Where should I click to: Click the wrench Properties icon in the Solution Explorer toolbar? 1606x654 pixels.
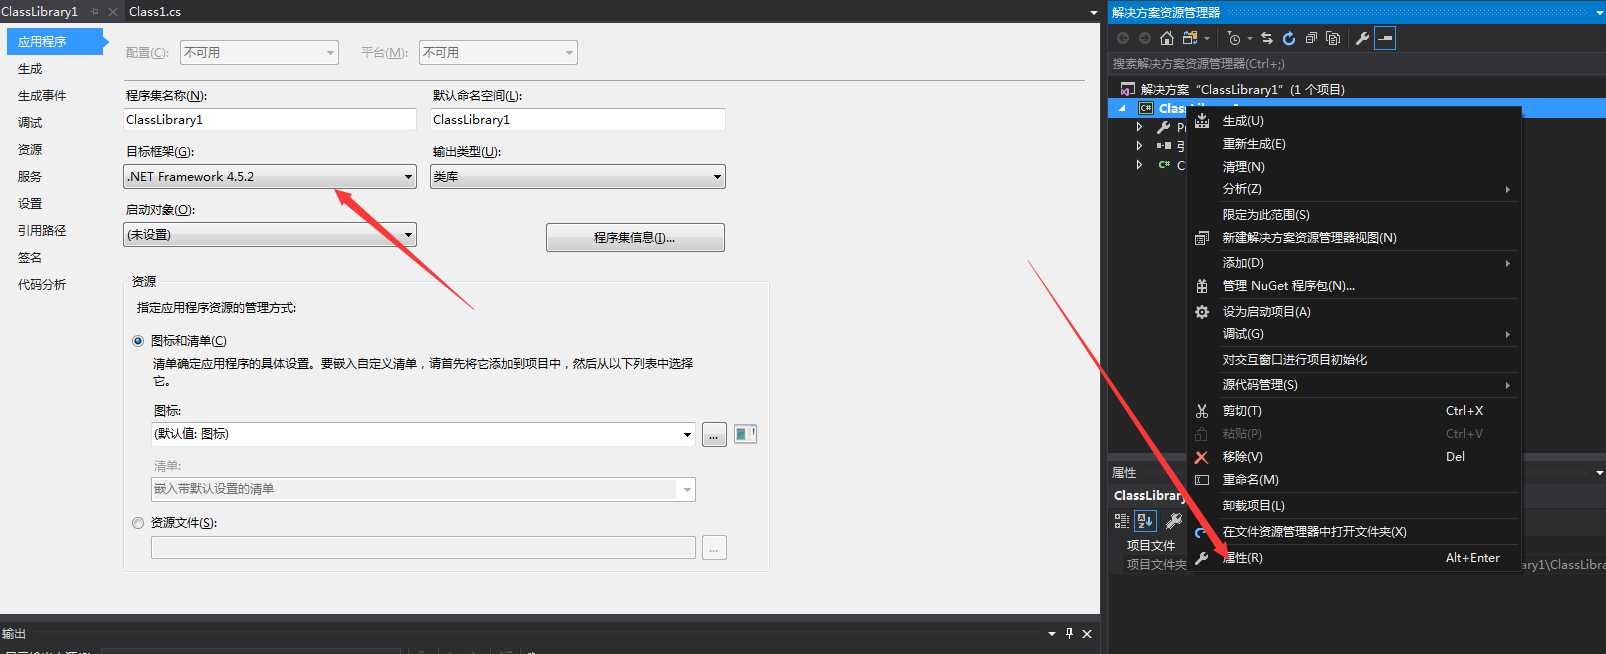pyautogui.click(x=1362, y=38)
